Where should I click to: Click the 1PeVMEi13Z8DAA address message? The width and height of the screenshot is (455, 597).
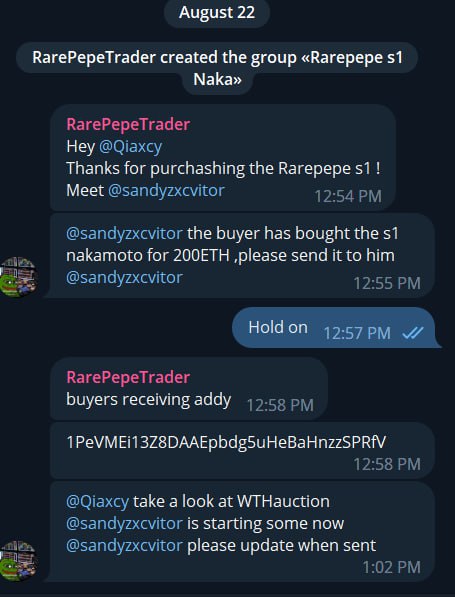tap(243, 451)
